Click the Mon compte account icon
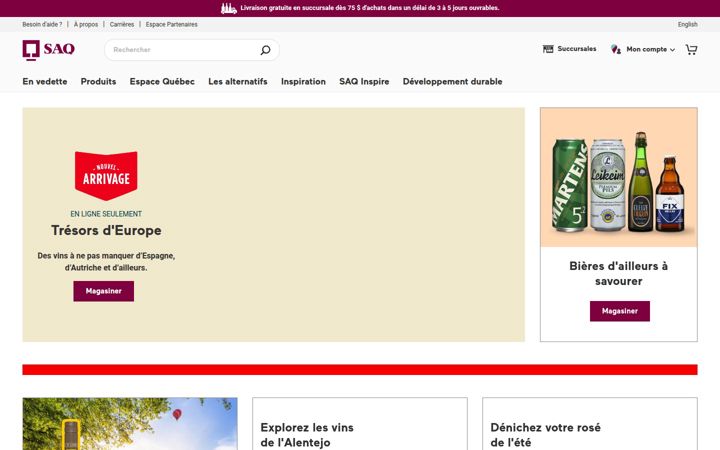 point(616,49)
